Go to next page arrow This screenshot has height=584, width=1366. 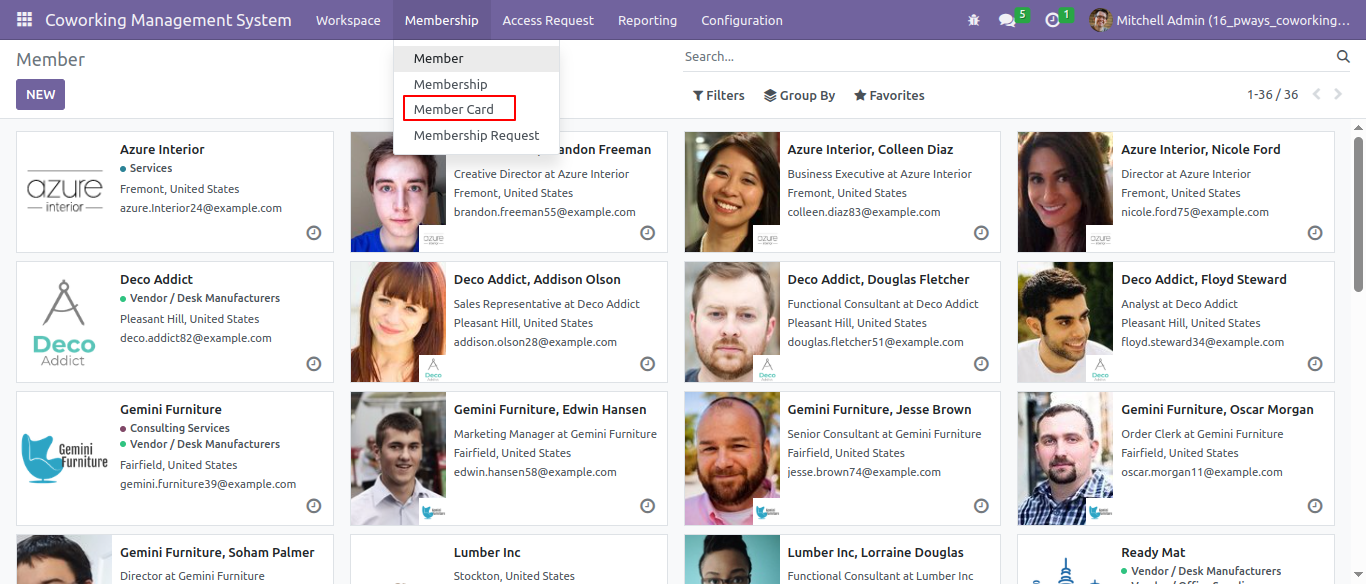1339,94
